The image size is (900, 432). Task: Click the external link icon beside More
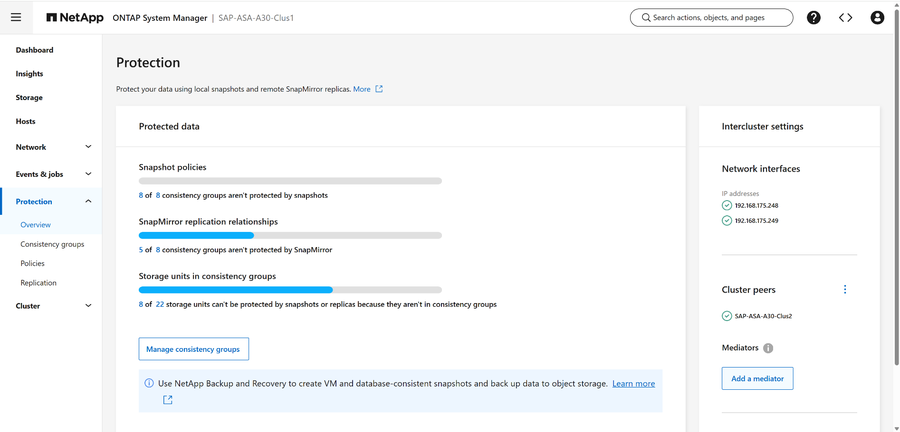click(379, 89)
